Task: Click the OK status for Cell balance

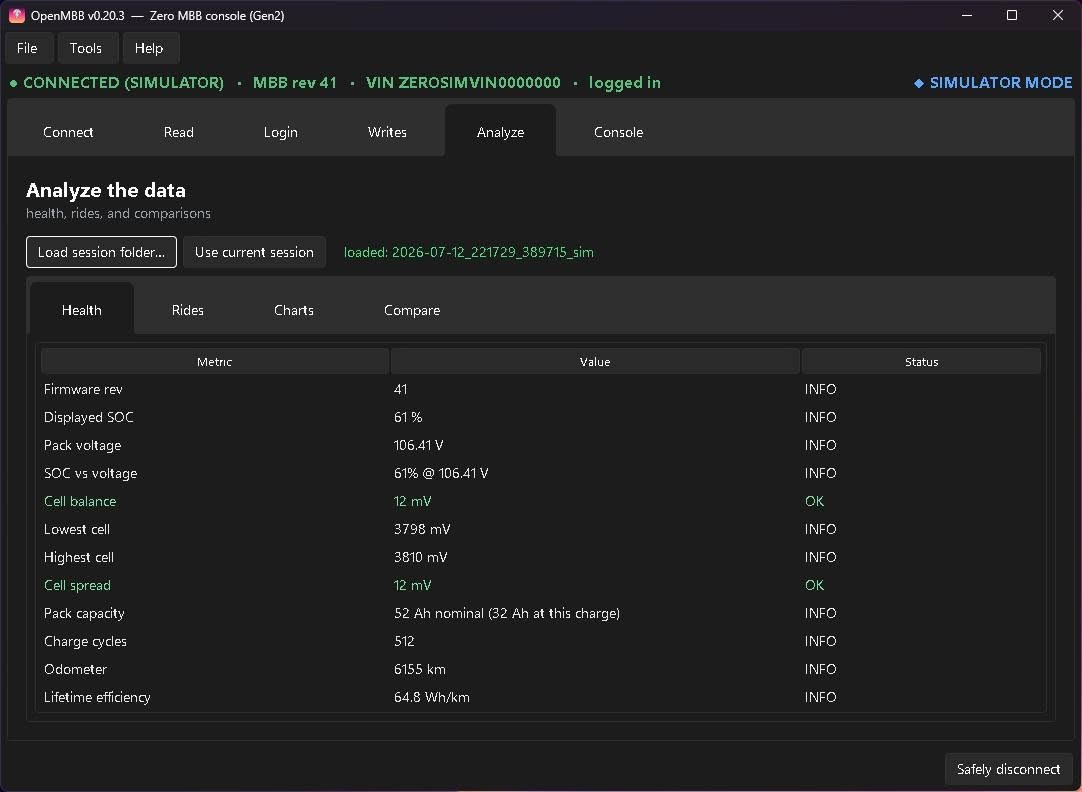Action: [x=814, y=501]
